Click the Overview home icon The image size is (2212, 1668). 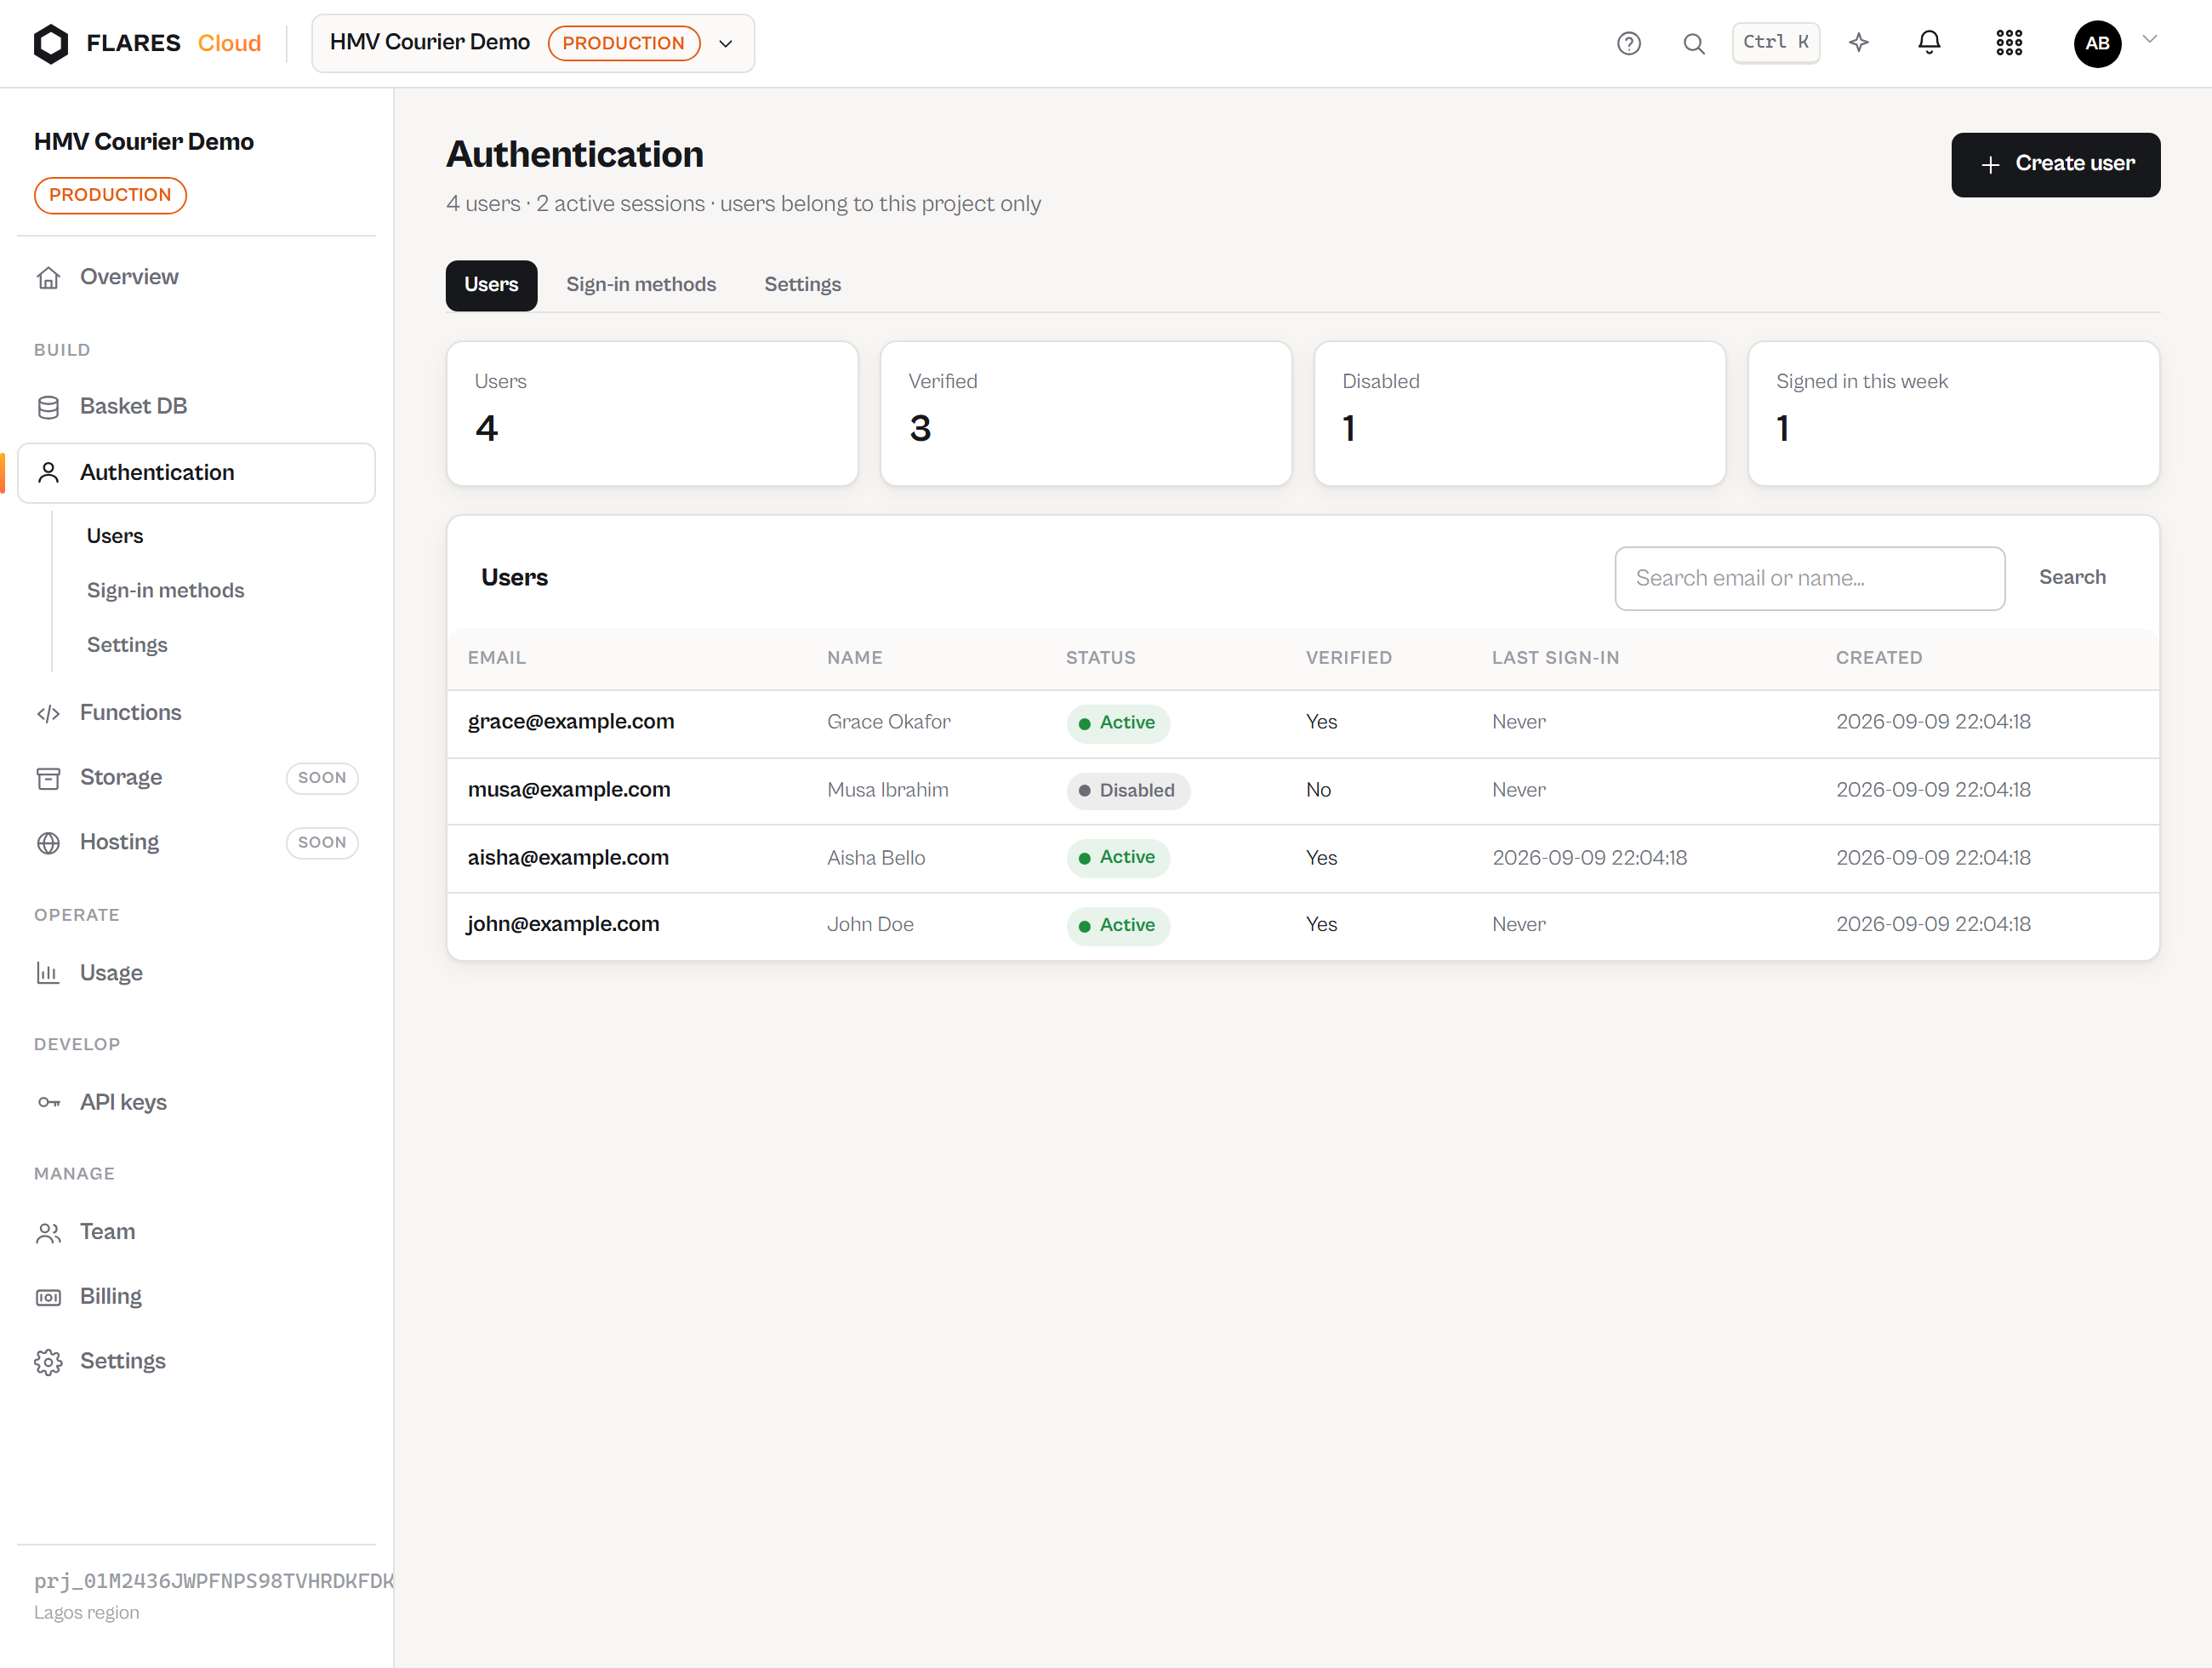pyautogui.click(x=48, y=277)
